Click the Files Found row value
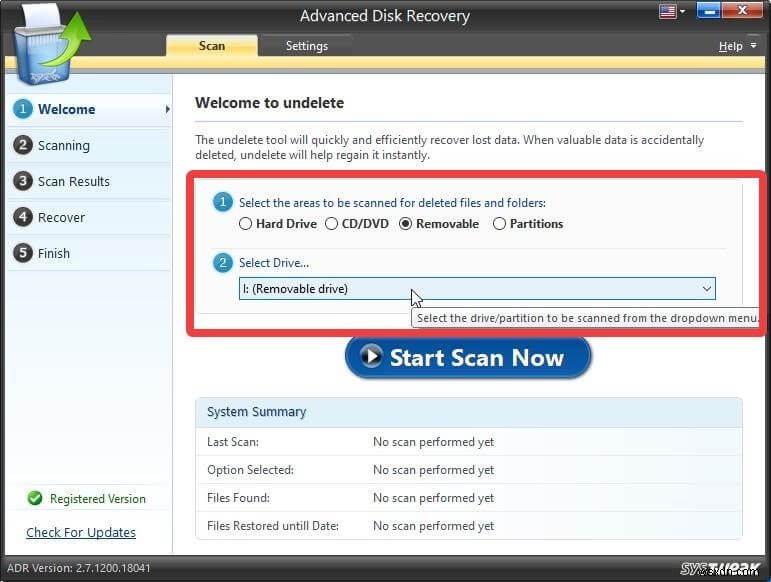 coord(433,498)
